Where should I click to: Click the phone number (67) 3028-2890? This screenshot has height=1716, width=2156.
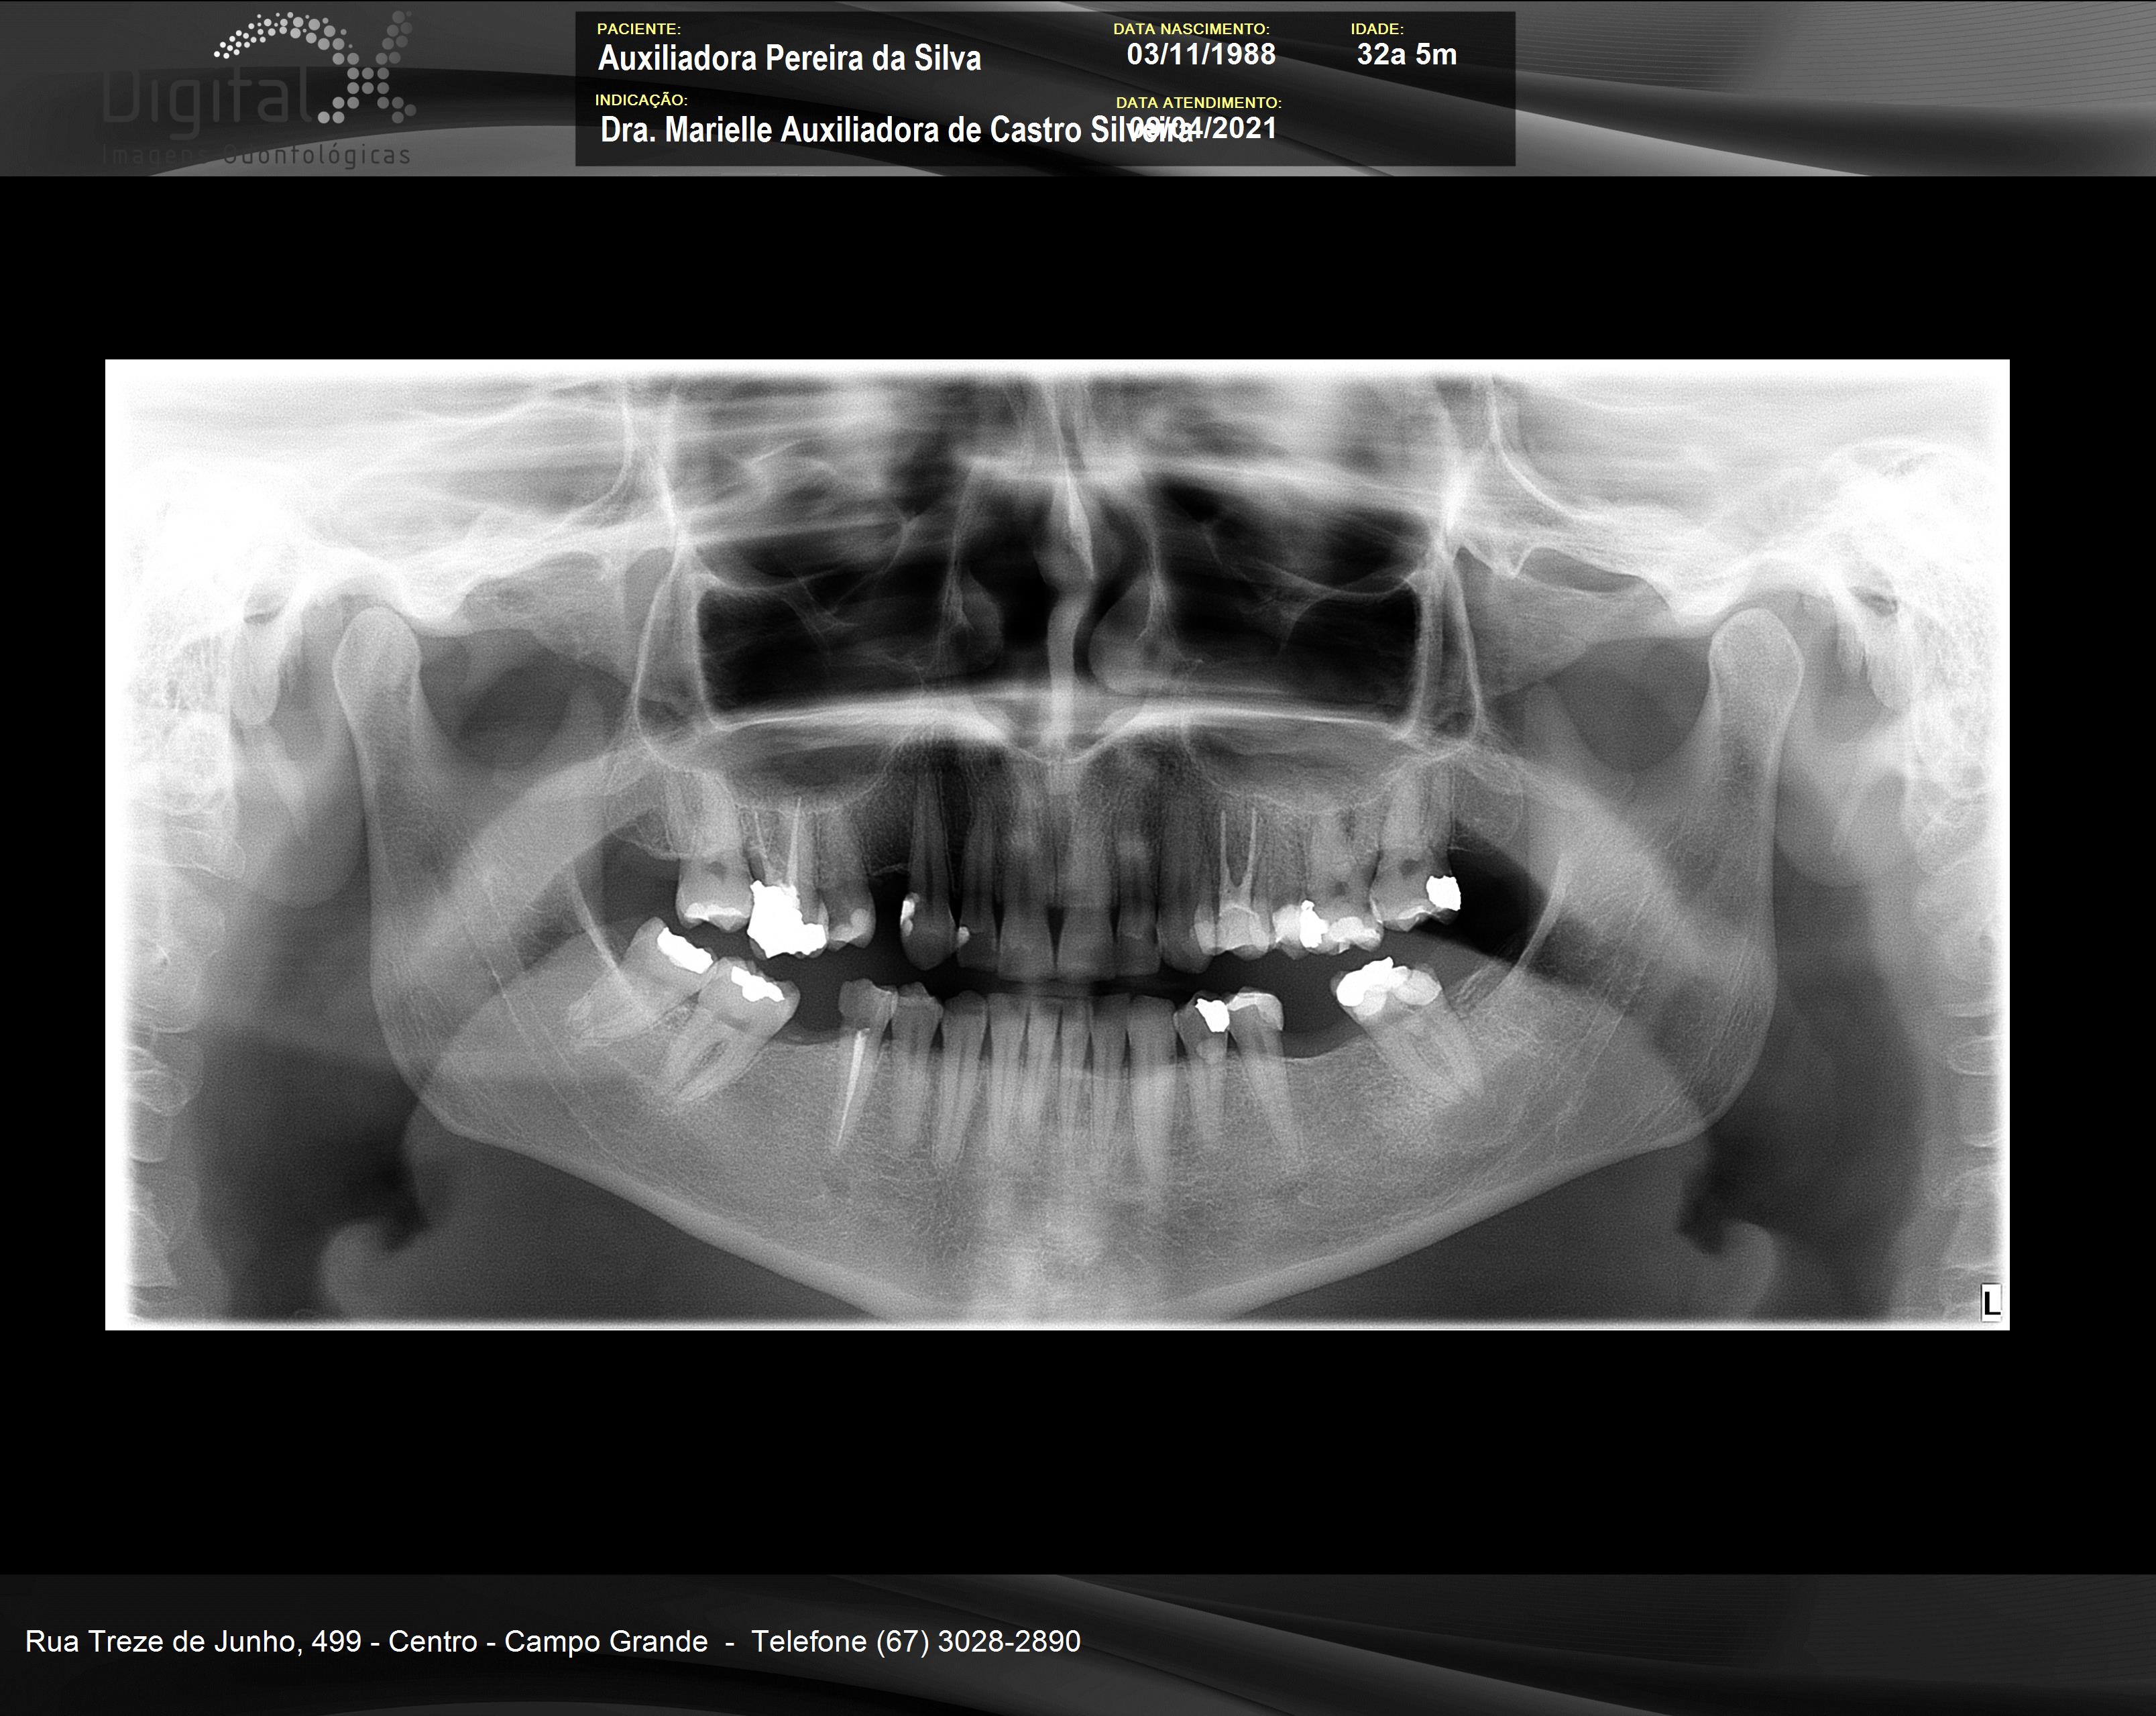tap(977, 1641)
